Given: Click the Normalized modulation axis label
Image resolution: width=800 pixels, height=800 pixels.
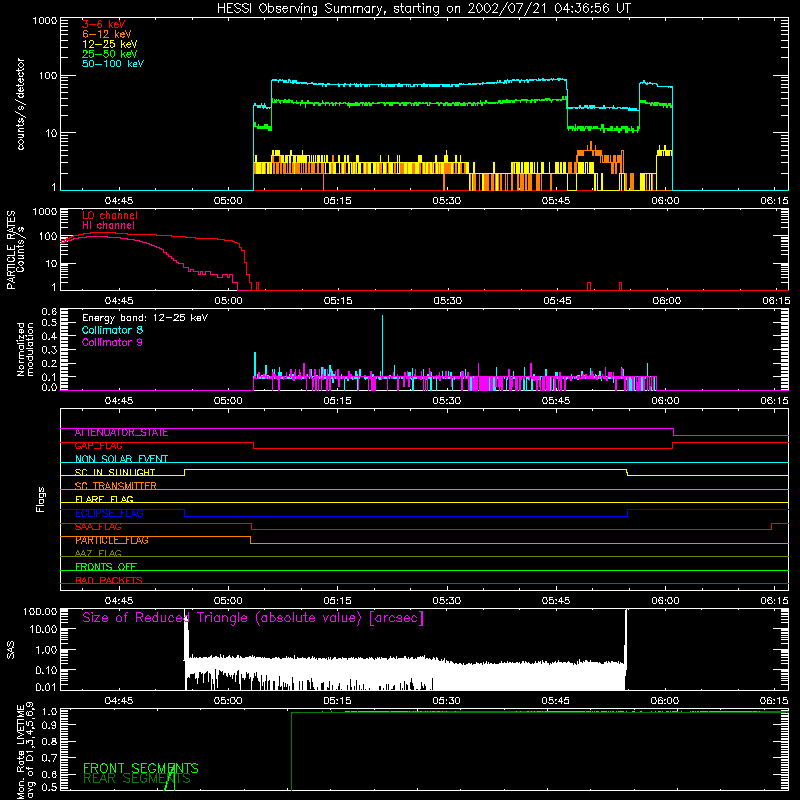Looking at the screenshot, I should [x=25, y=349].
